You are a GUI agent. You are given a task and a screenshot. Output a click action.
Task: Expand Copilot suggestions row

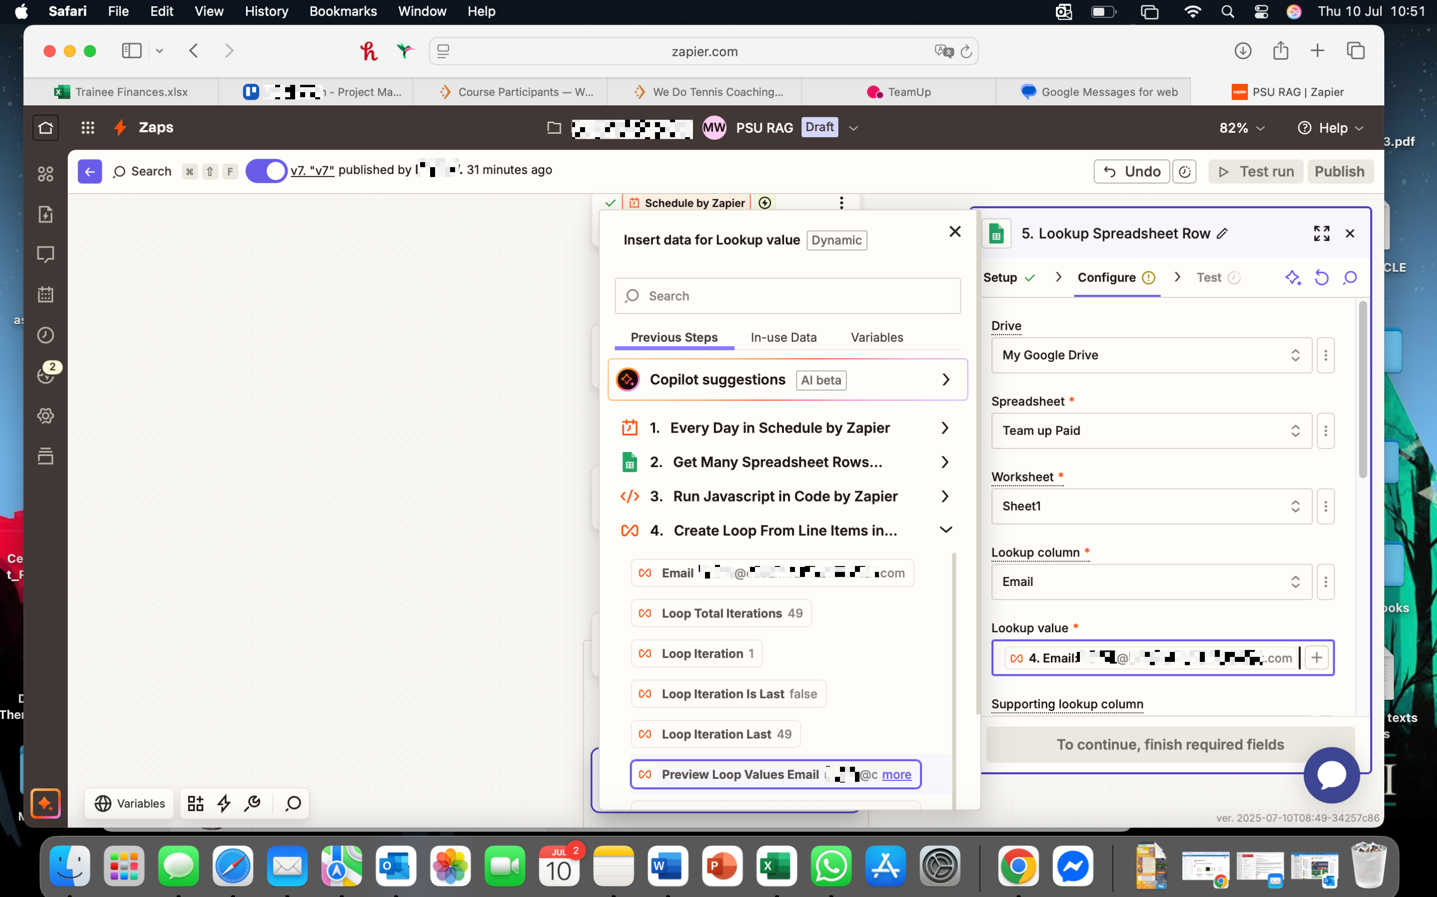click(788, 380)
